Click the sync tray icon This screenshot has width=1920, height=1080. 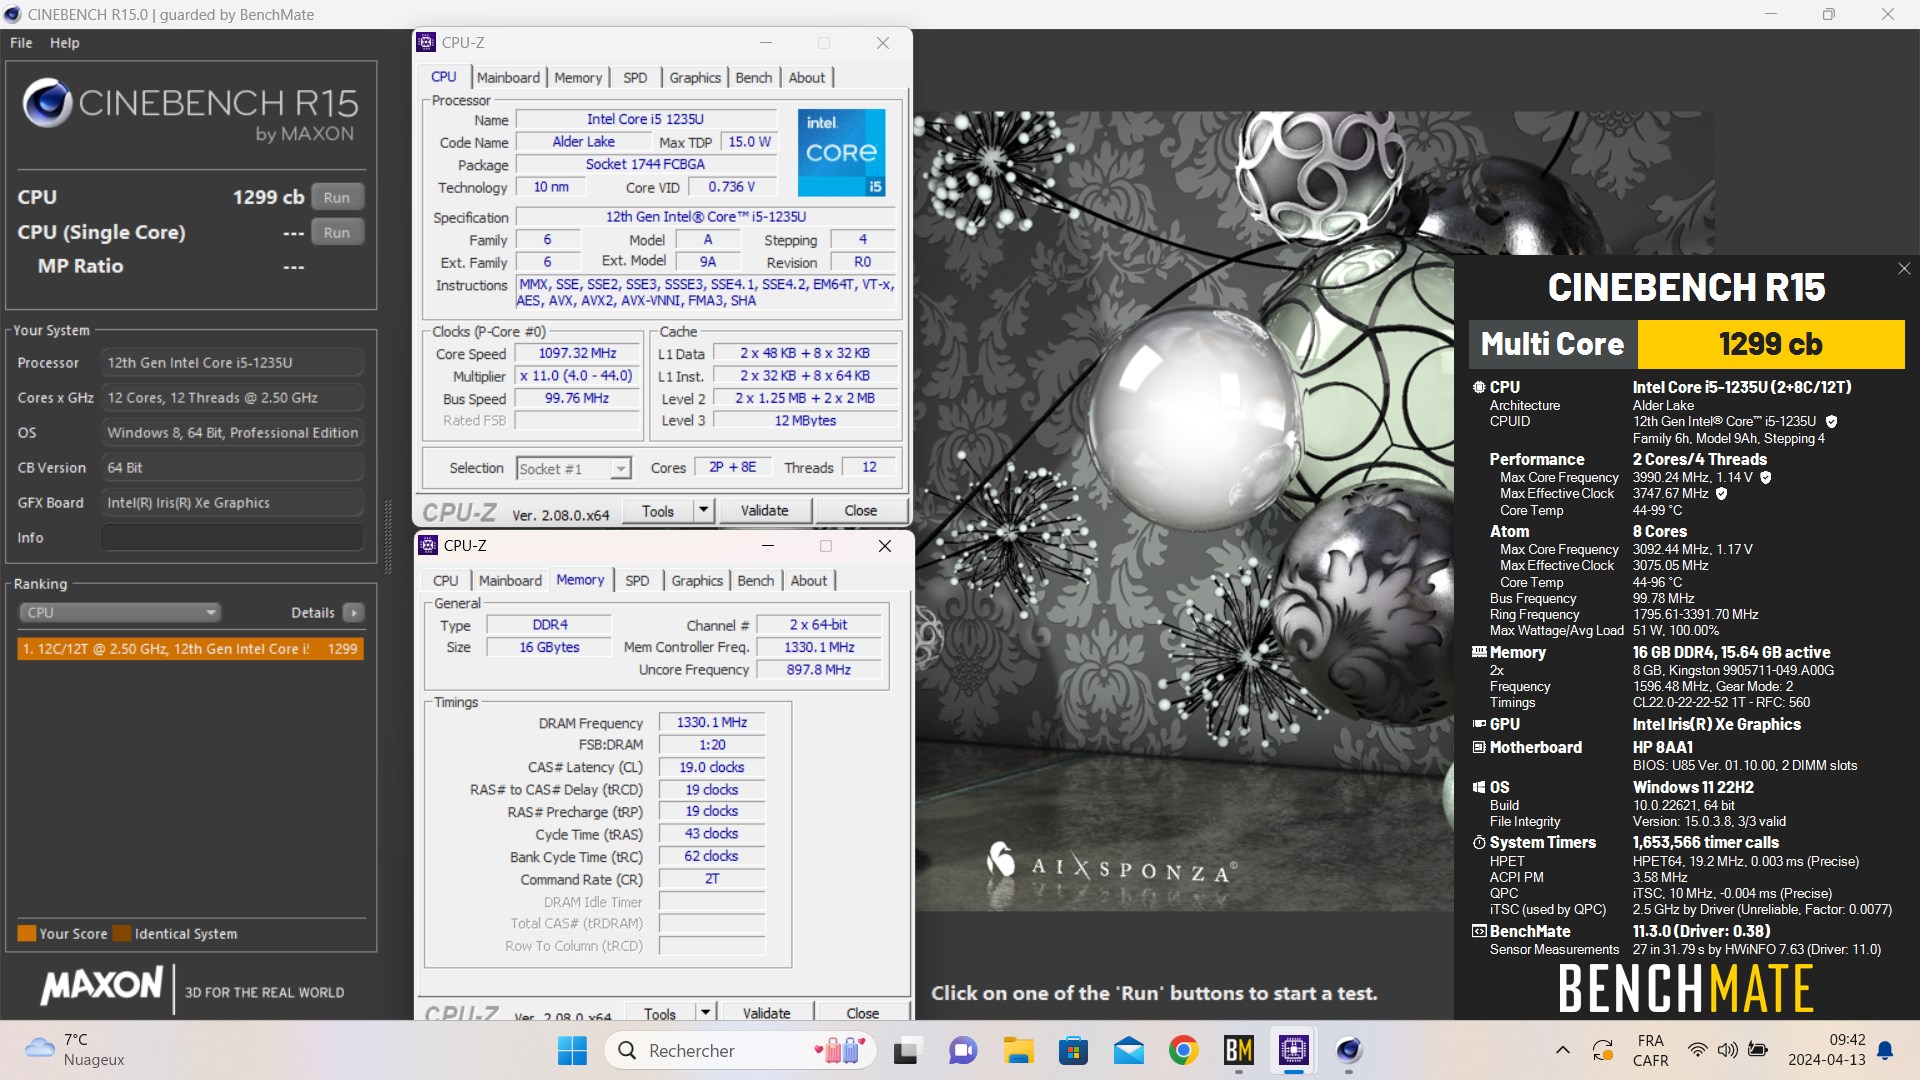click(1602, 1050)
